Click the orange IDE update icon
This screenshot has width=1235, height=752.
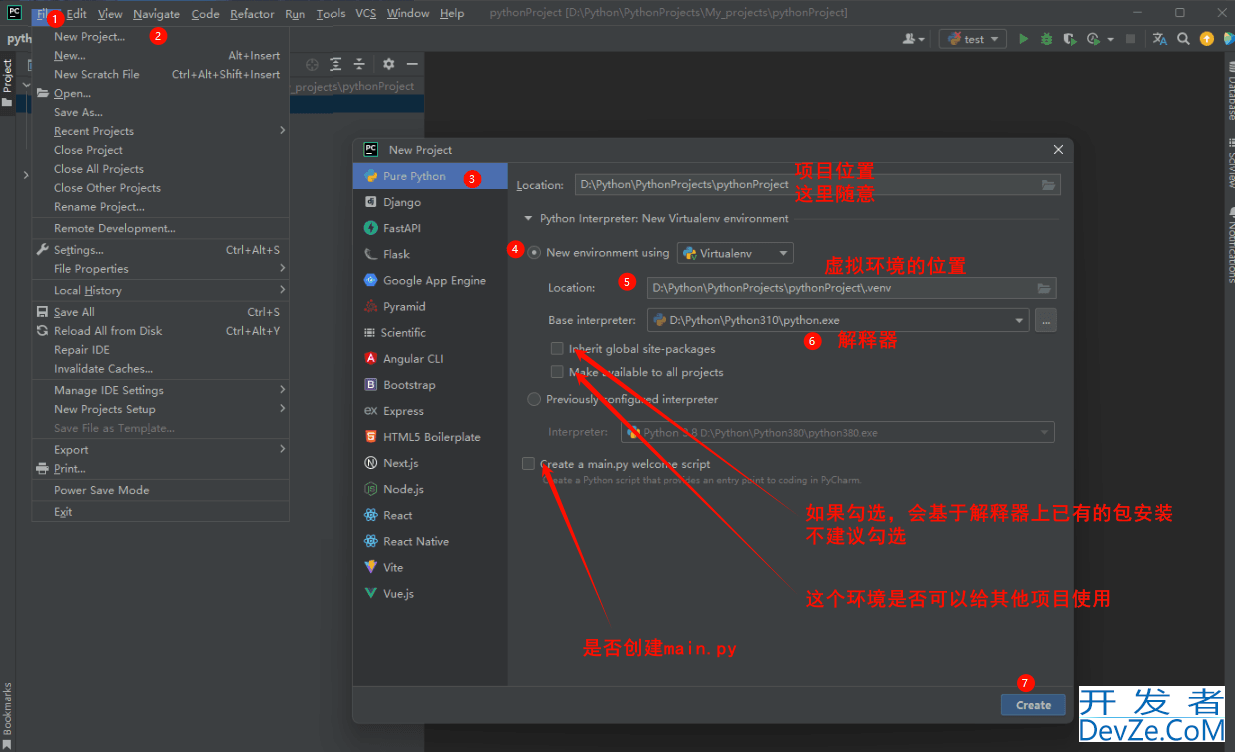tap(1207, 39)
